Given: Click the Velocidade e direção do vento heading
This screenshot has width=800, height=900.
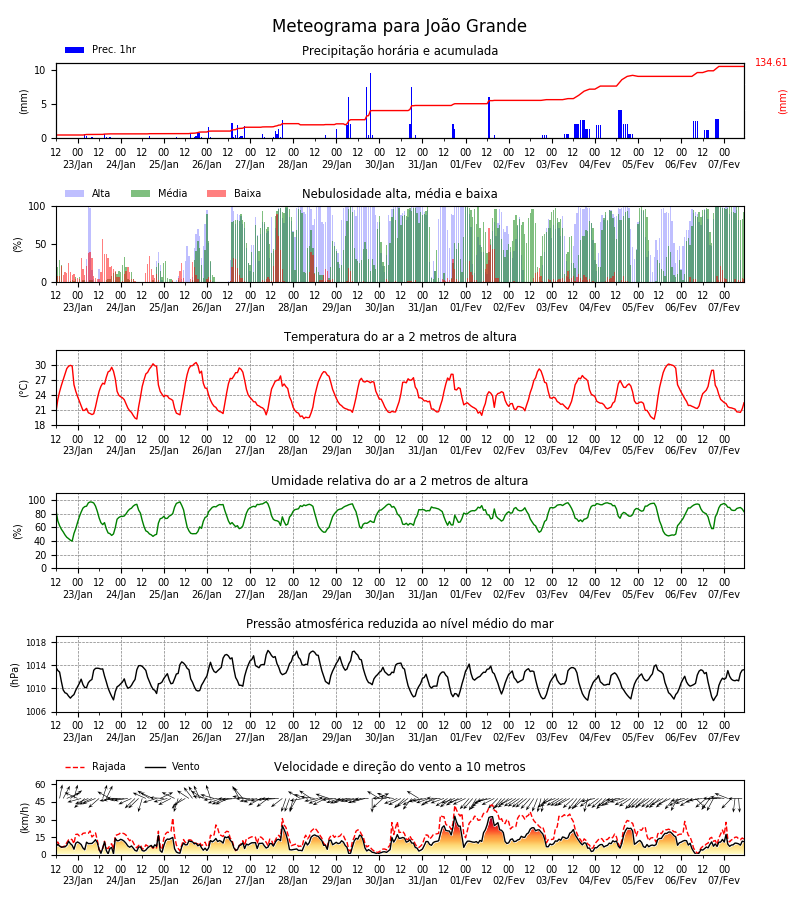Looking at the screenshot, I should click(399, 767).
